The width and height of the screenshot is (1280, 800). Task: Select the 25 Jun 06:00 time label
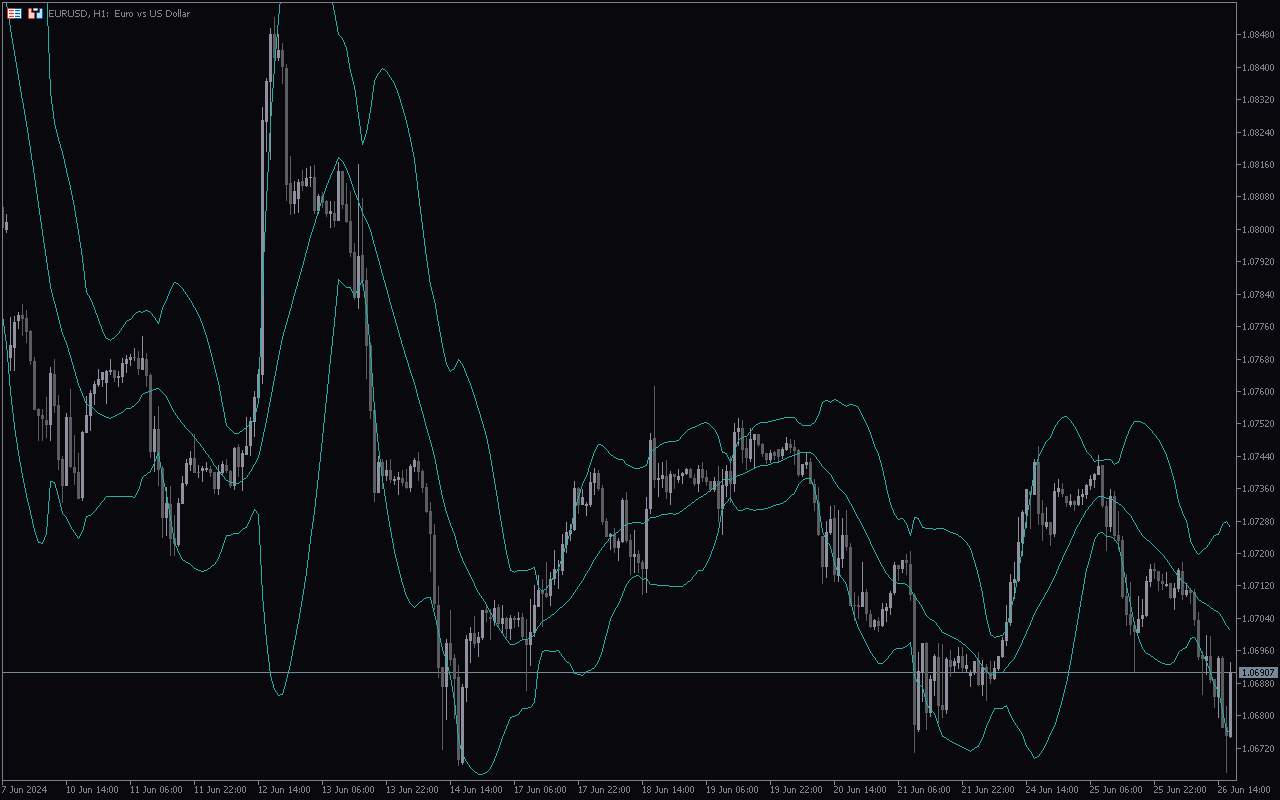click(x=1116, y=790)
